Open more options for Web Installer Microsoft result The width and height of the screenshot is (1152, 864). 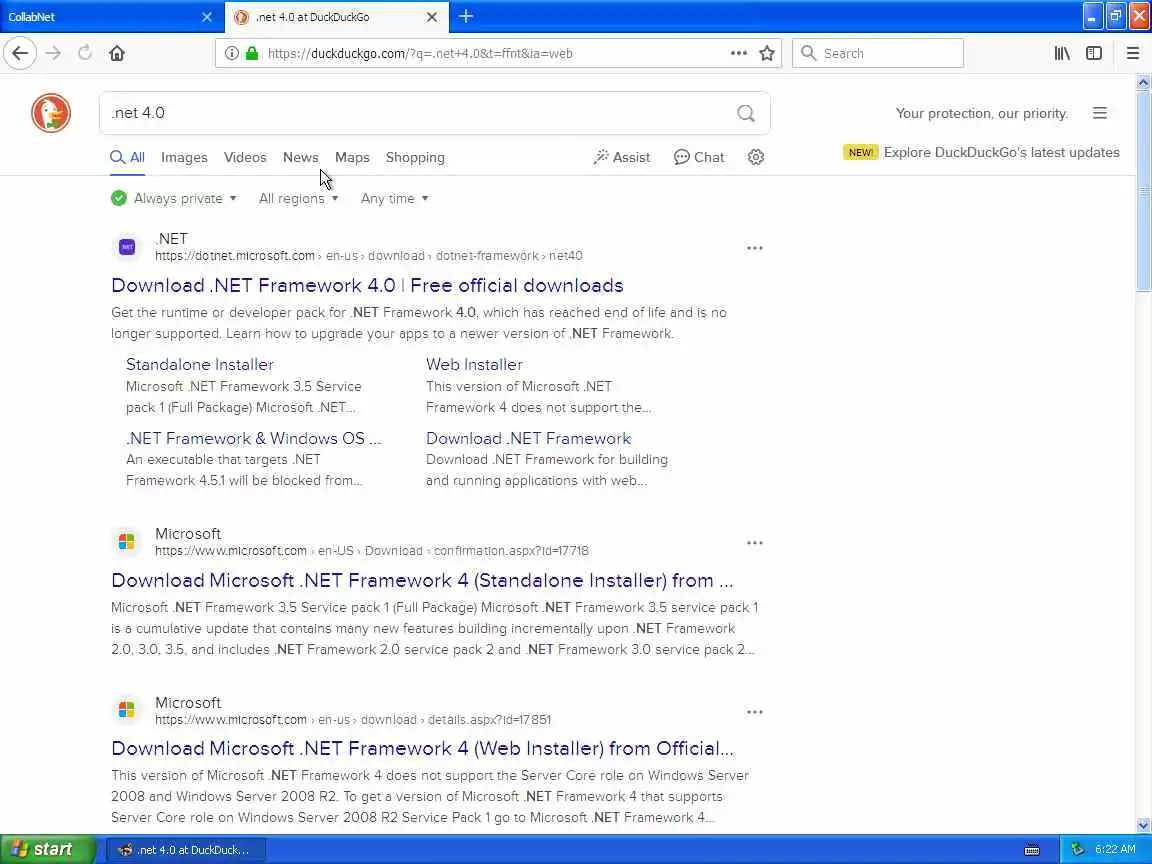(755, 712)
